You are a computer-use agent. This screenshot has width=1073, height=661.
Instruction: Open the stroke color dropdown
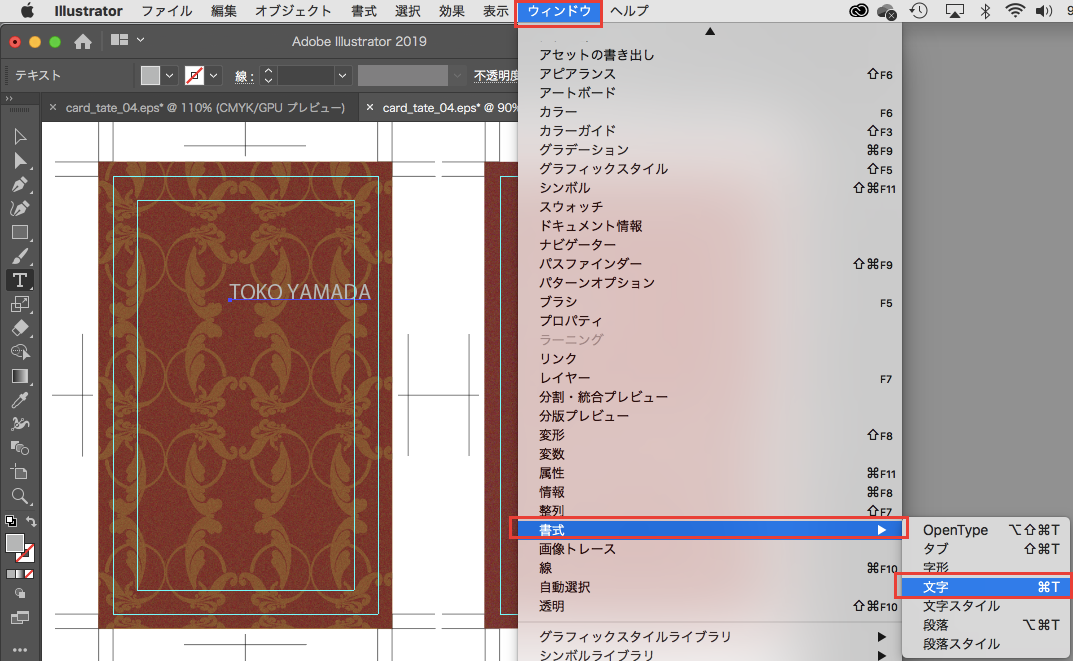(215, 75)
